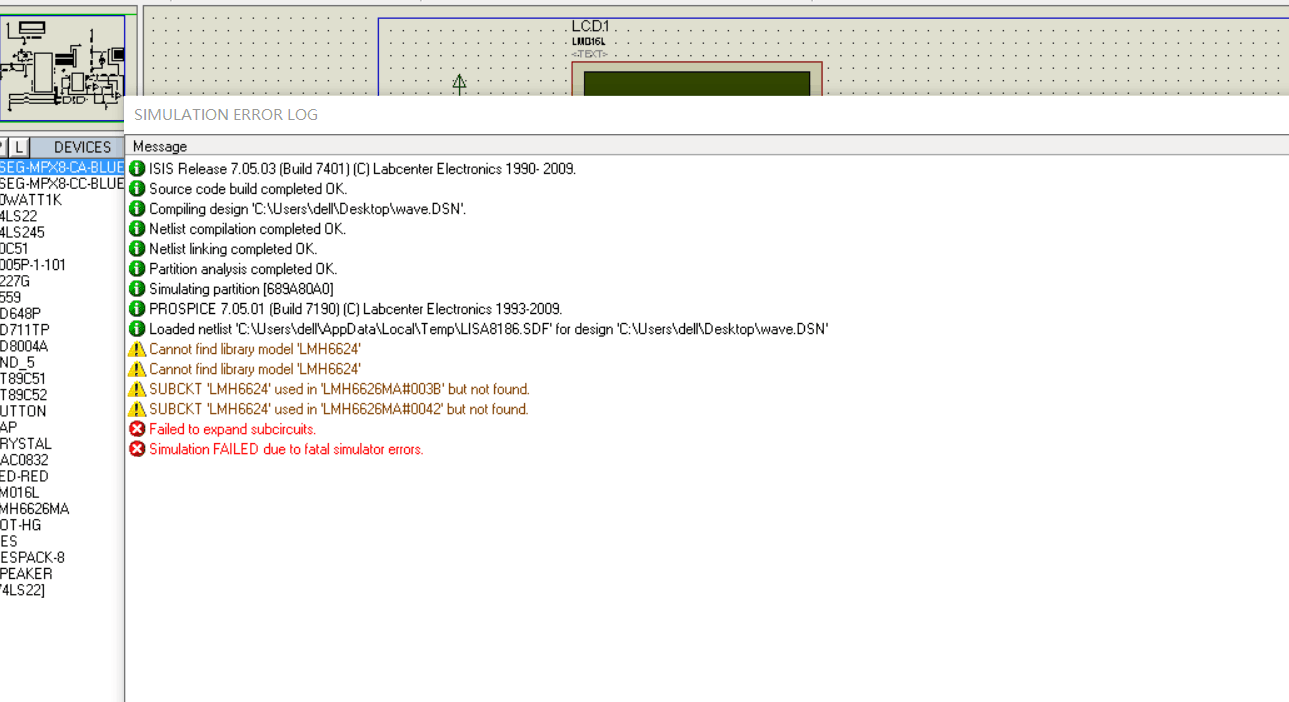Click the Message column header

(160, 146)
